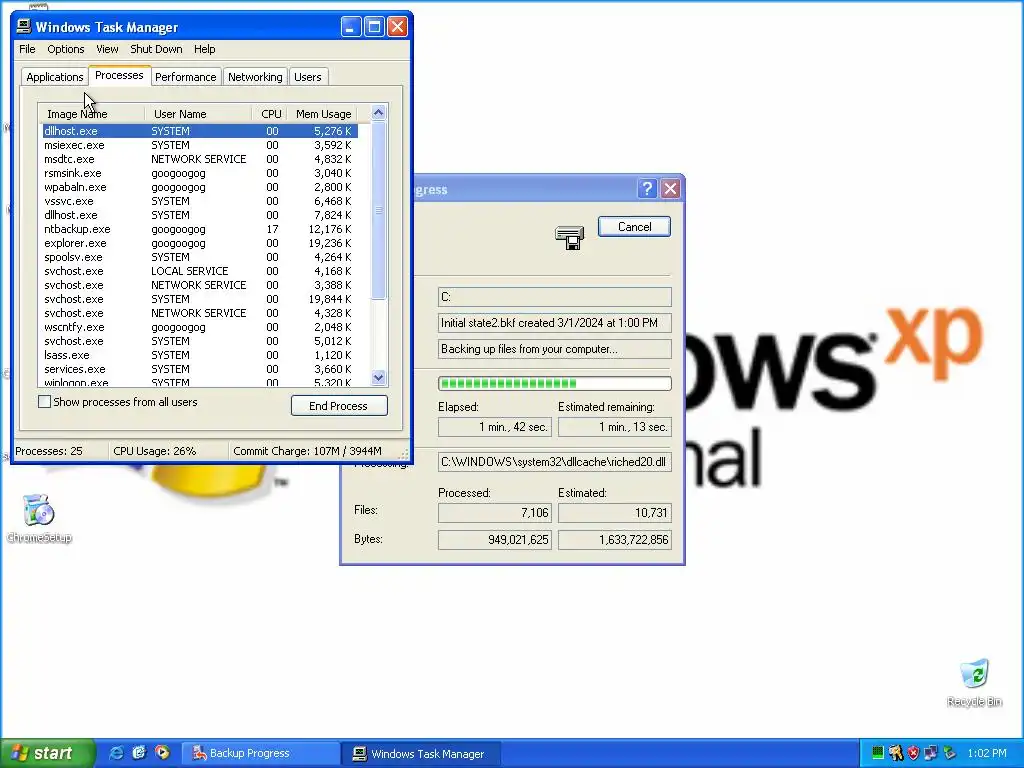The height and width of the screenshot is (768, 1024).
Task: Click the Backing up files status field
Action: tap(554, 349)
